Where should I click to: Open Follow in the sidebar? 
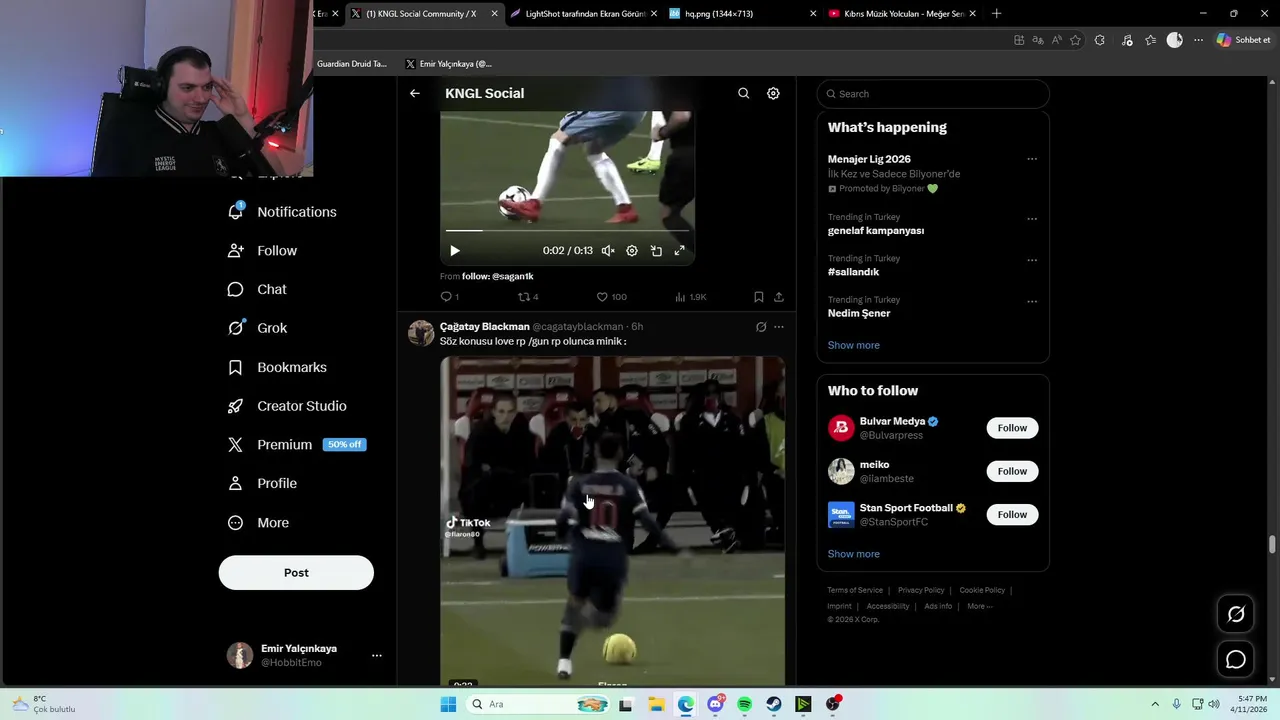tap(262, 251)
